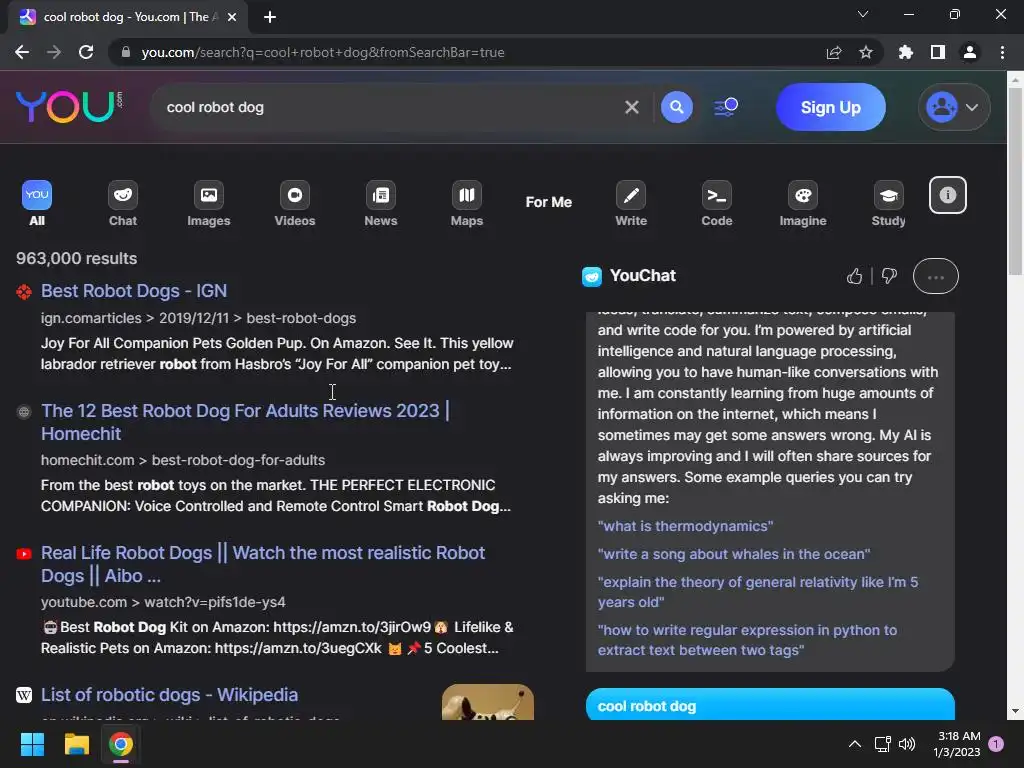
Task: Try the "what is thermodynamics" example query
Action: [685, 526]
